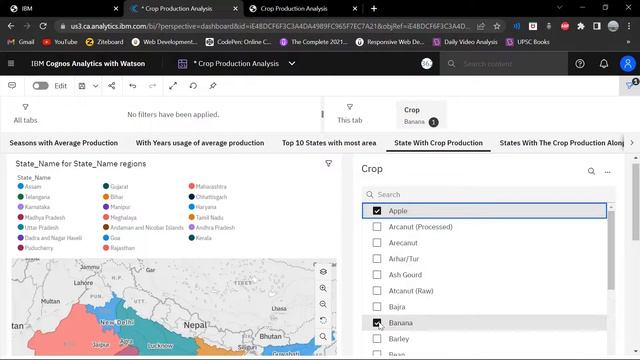Expand the save options arrow
The height and width of the screenshot is (360, 640).
pyautogui.click(x=96, y=86)
